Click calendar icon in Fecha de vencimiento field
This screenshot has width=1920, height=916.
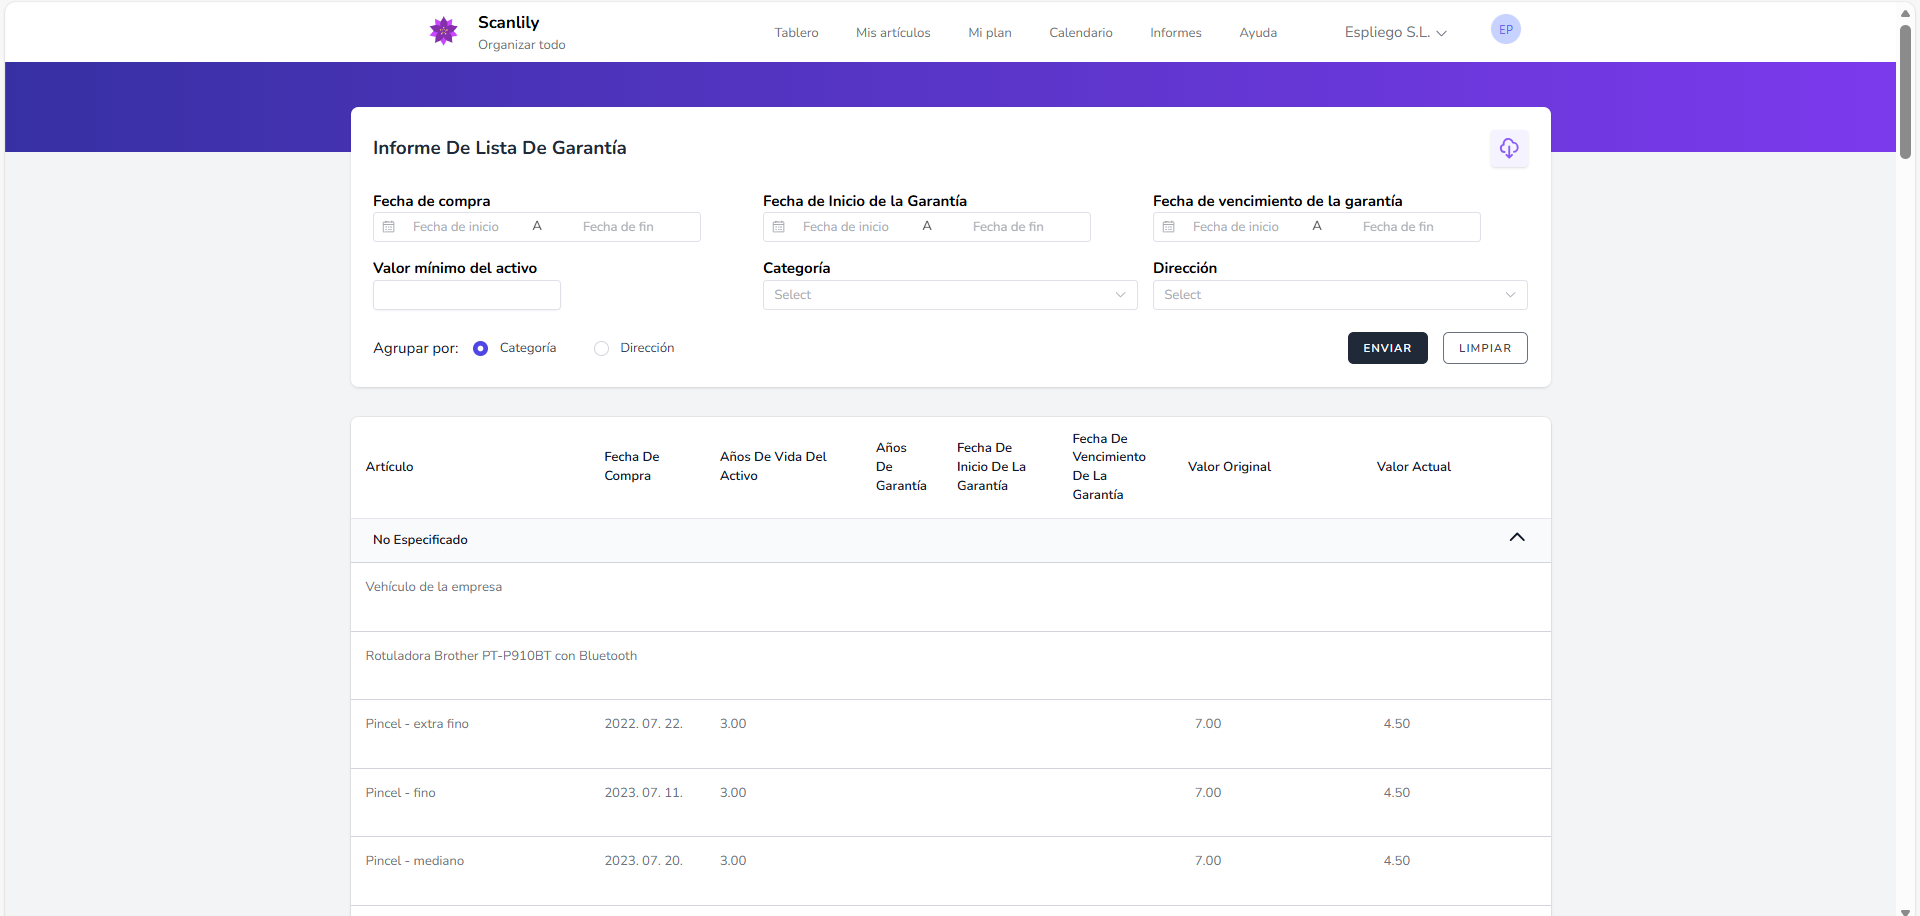coord(1169,227)
